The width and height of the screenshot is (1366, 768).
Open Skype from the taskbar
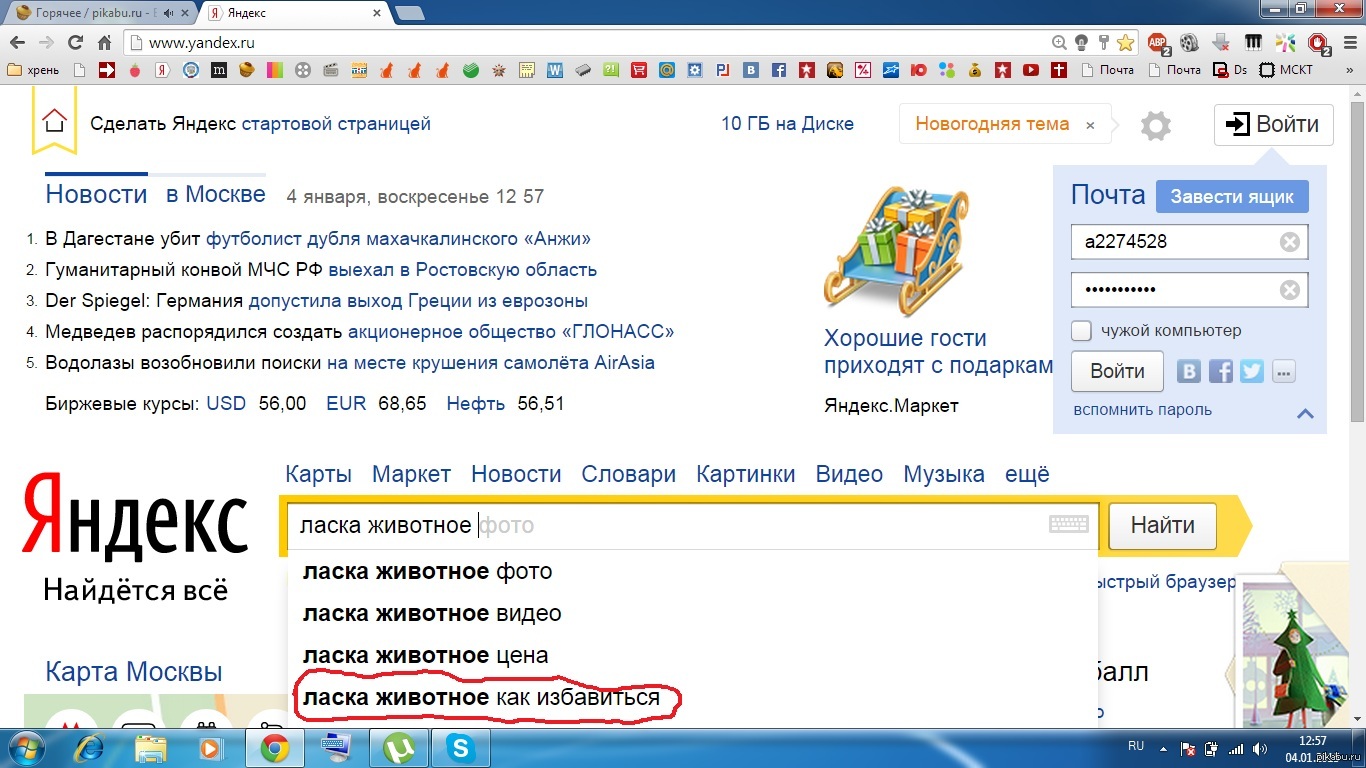(x=462, y=747)
